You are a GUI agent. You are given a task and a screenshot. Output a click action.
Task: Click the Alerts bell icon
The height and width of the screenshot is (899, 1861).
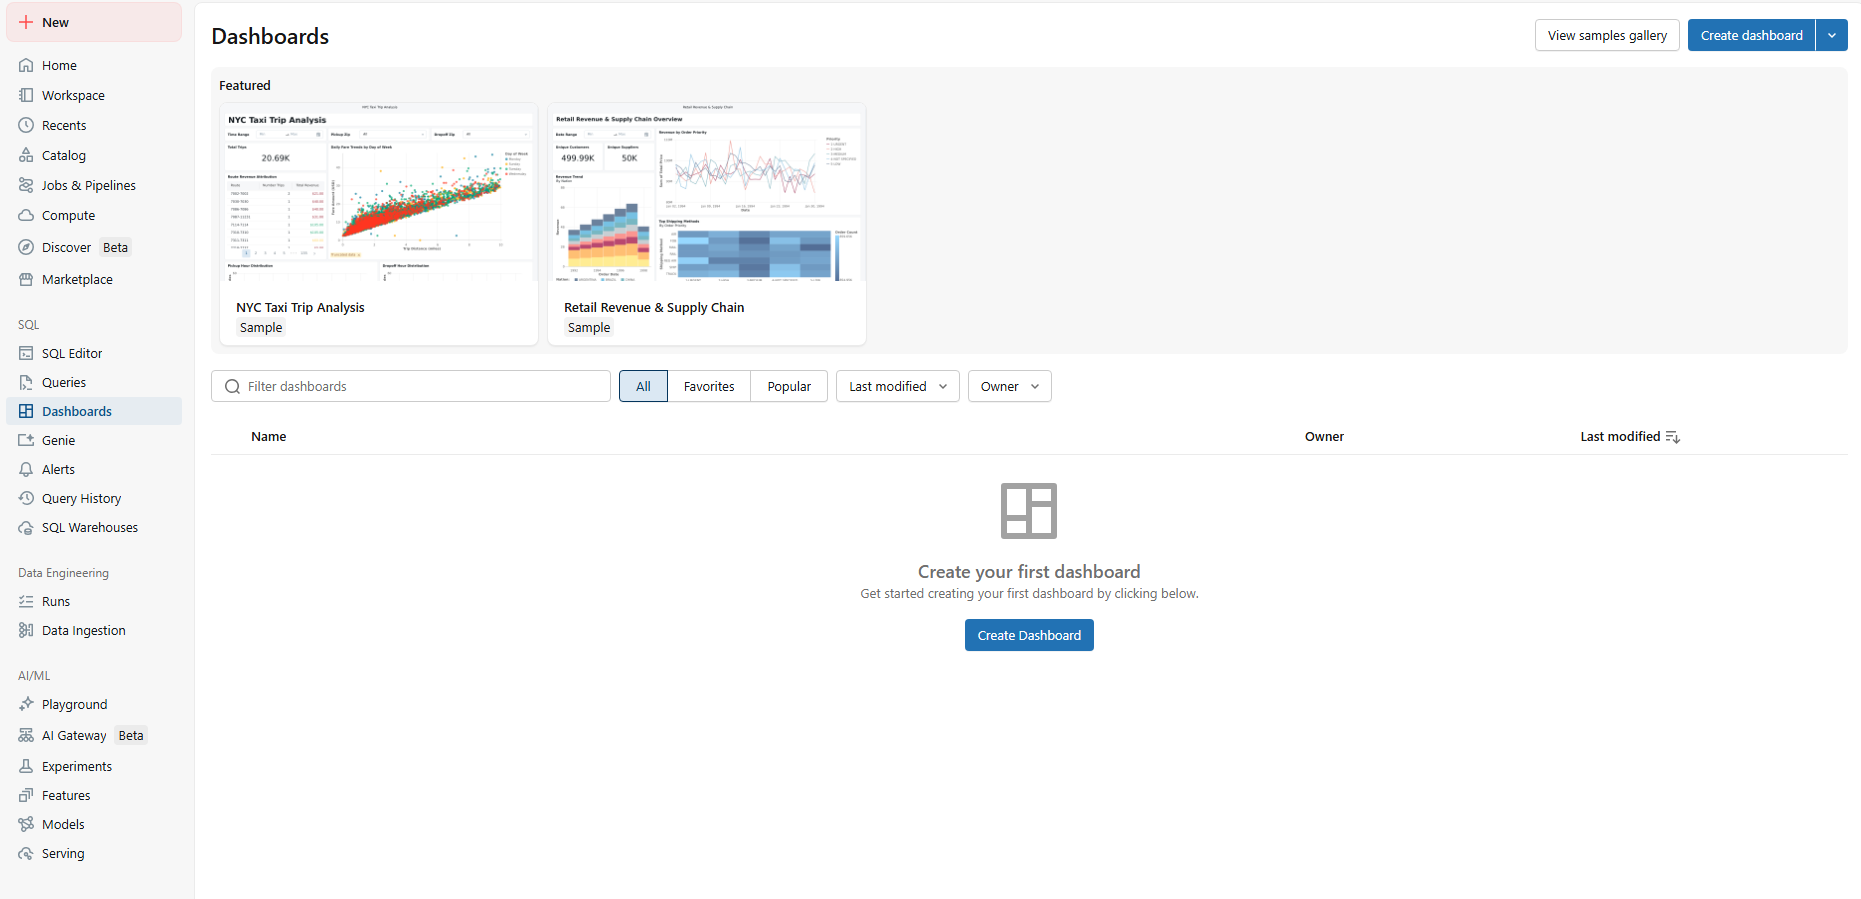coord(26,469)
